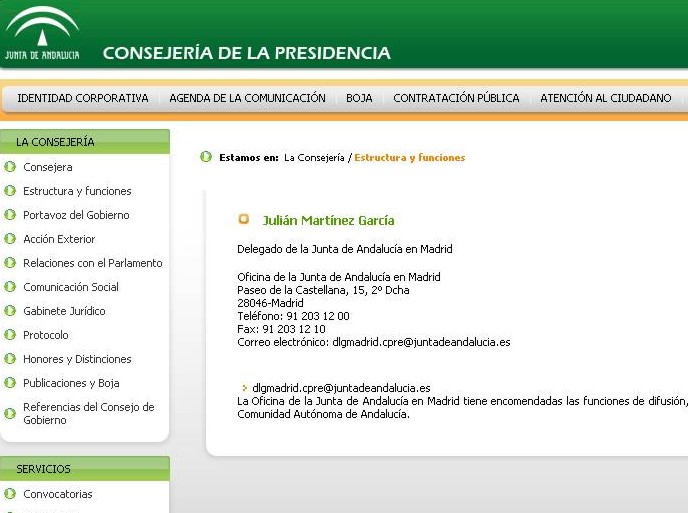Go to Contratación Pública in the top menu
Viewport: 688px width, 513px height.
click(x=456, y=98)
